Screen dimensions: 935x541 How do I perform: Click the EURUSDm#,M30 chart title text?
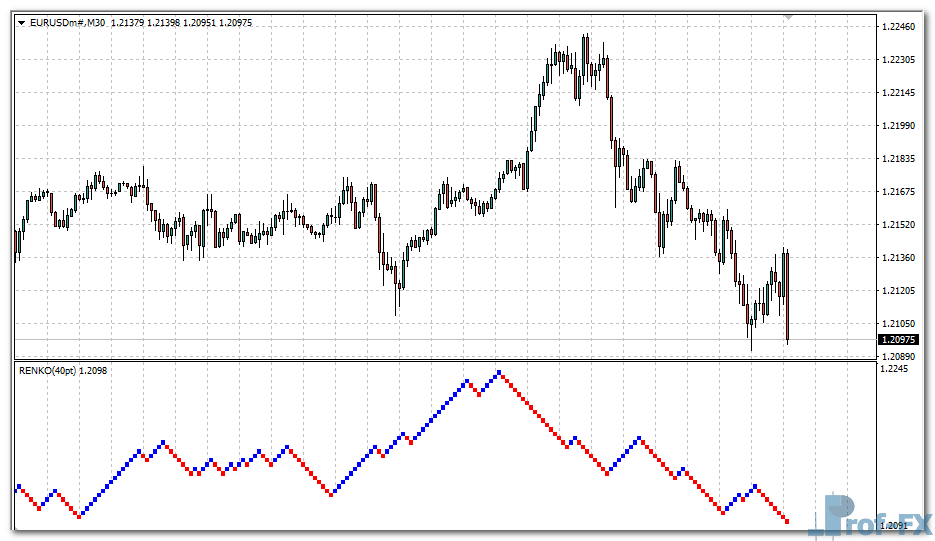[x=67, y=23]
